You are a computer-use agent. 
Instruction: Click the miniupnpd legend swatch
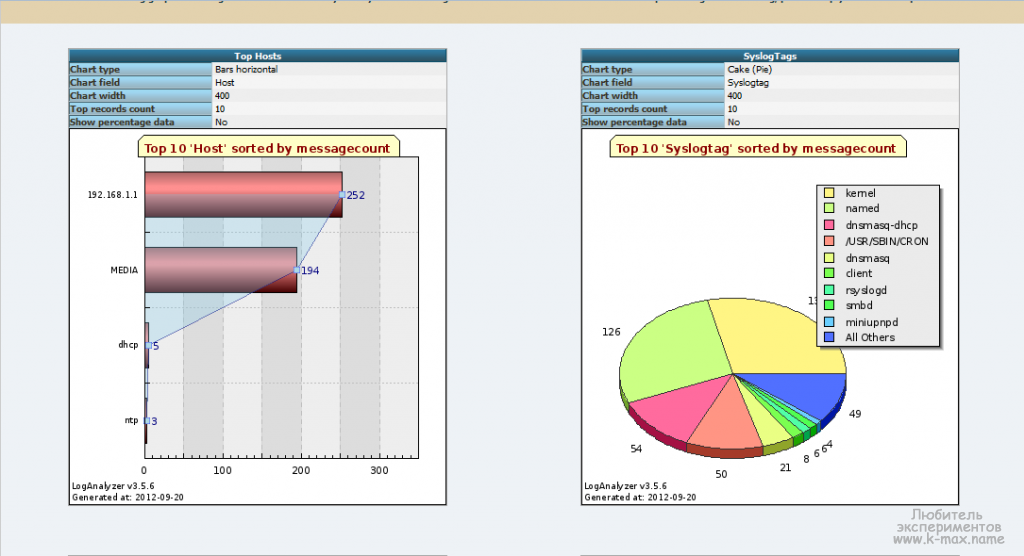point(828,322)
